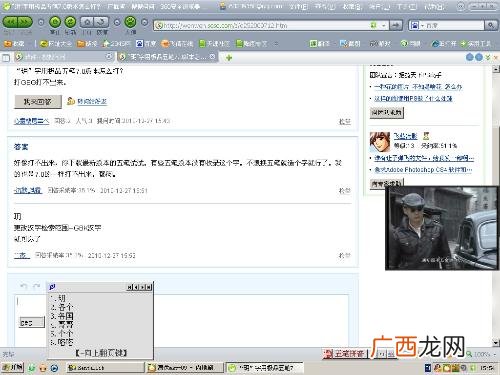Open the 100% page zoom control
Image resolution: width=500 pixels, height=375 pixels.
[x=482, y=354]
